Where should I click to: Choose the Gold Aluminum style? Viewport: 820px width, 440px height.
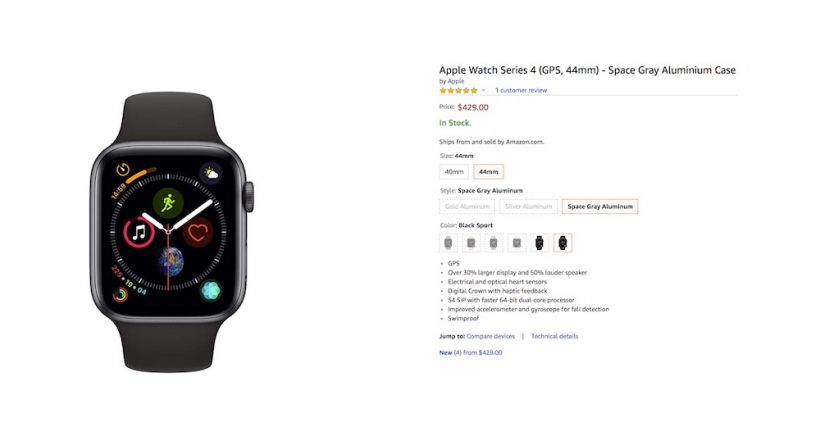(x=467, y=207)
